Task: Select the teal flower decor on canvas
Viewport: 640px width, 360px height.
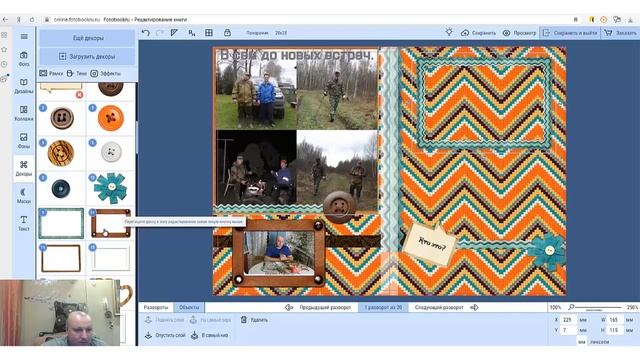Action: (548, 252)
